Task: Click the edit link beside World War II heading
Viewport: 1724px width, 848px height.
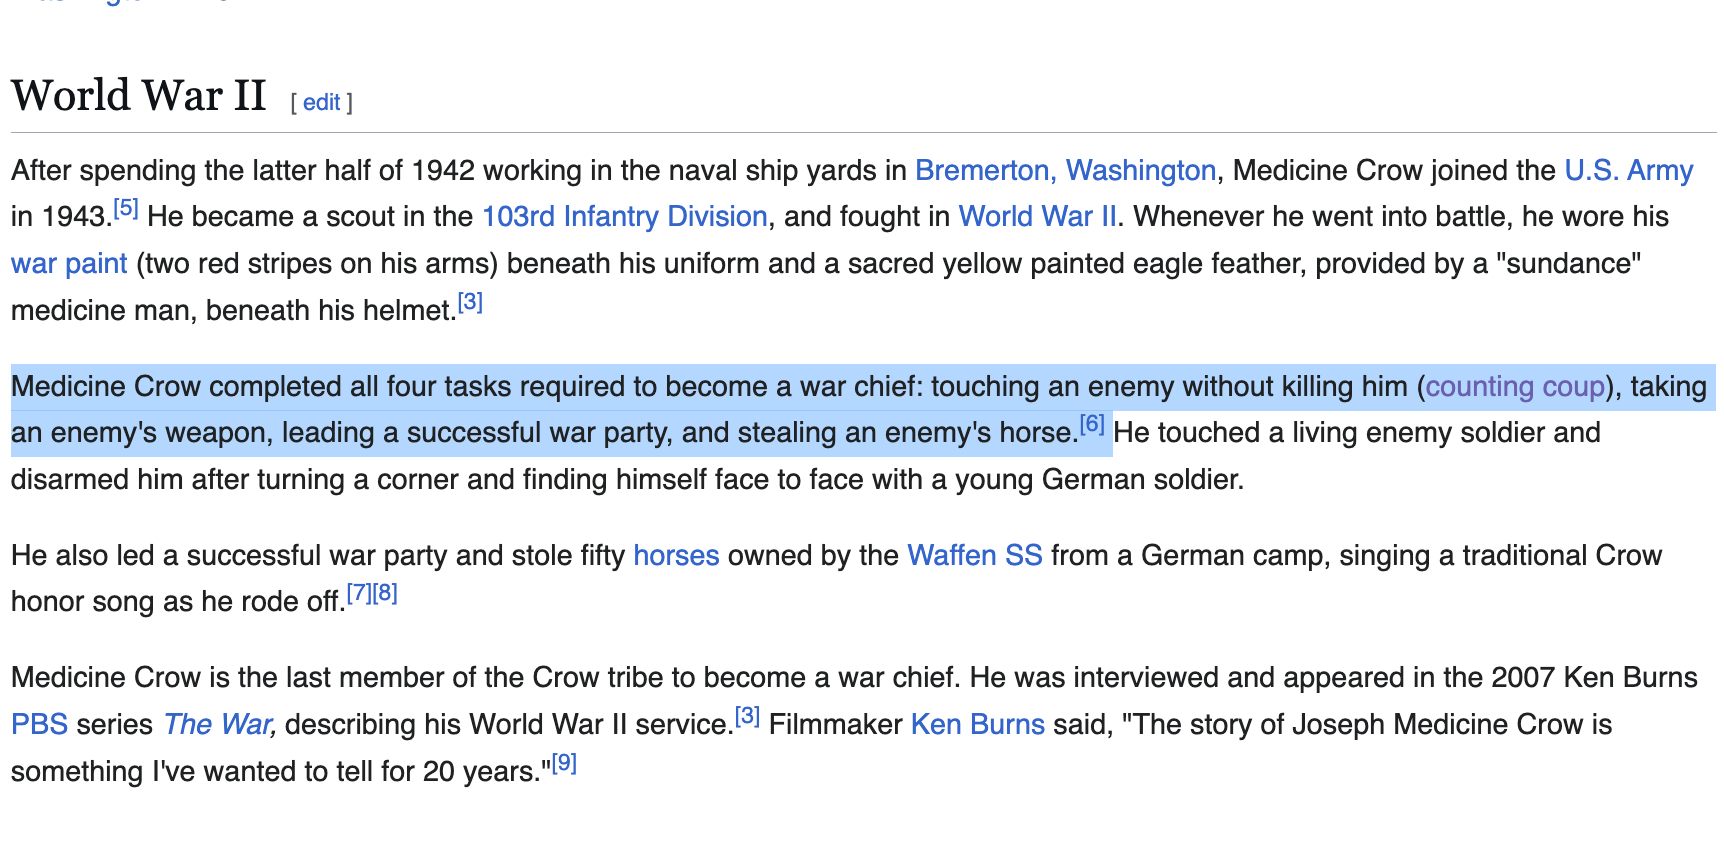Action: point(321,102)
